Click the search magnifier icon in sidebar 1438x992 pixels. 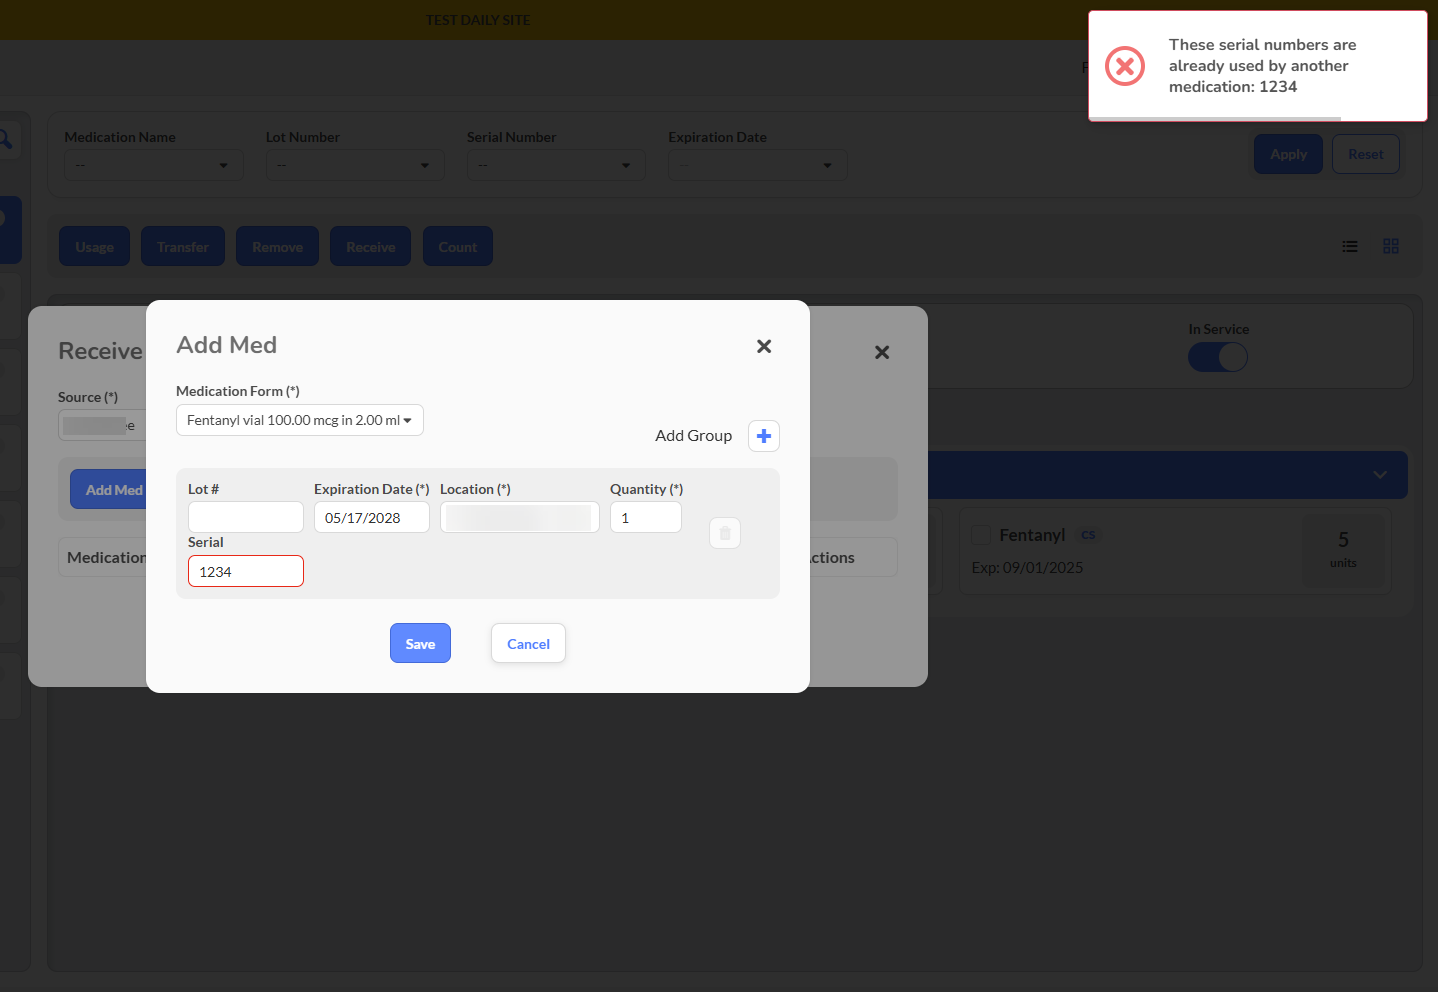pos(6,139)
